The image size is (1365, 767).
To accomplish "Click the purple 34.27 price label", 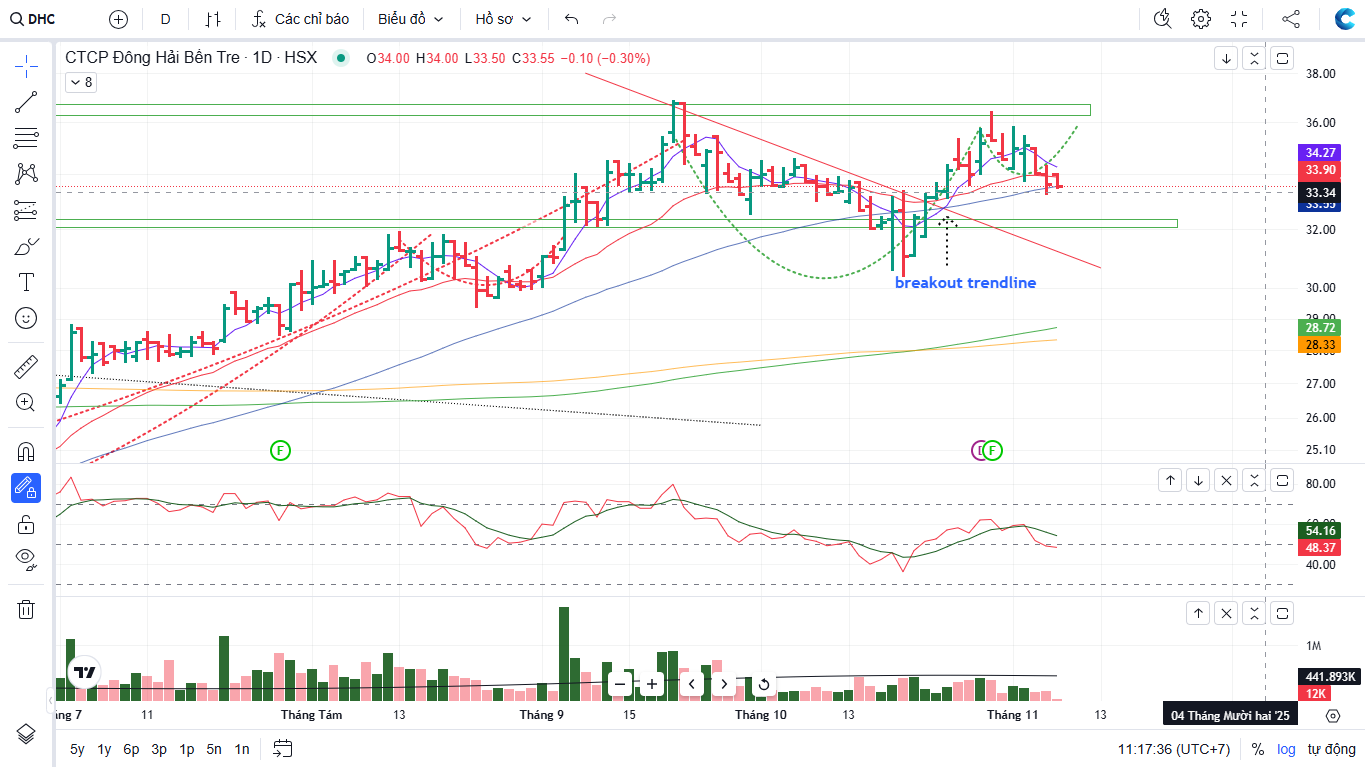I will pos(1319,153).
